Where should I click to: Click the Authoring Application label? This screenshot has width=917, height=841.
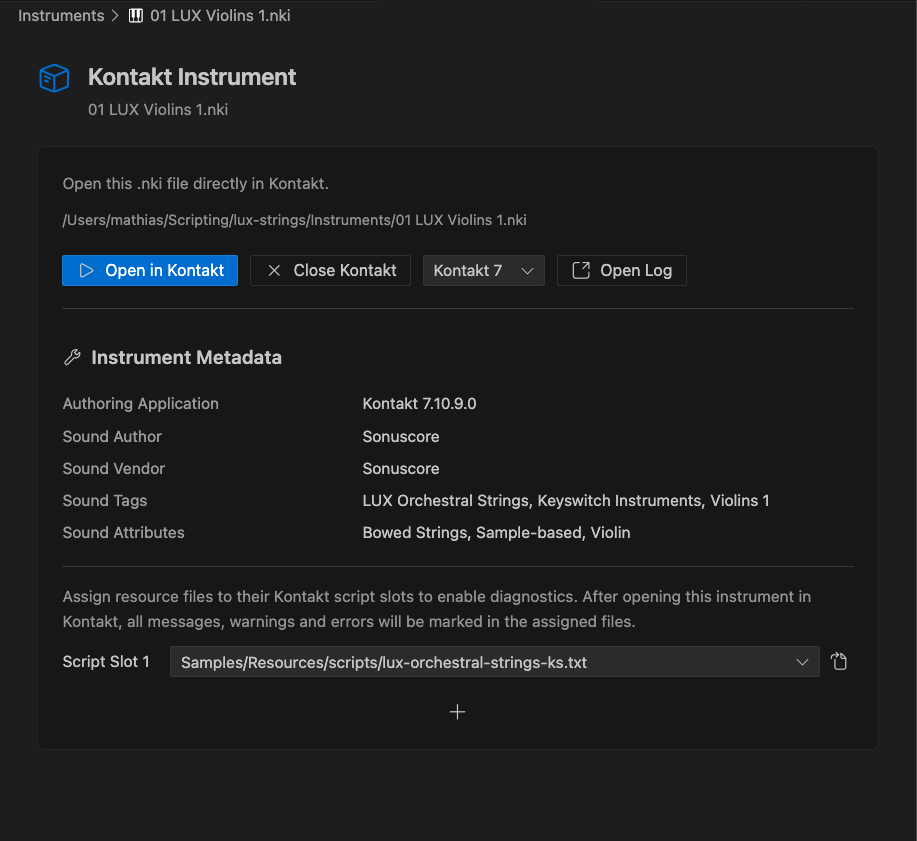140,404
